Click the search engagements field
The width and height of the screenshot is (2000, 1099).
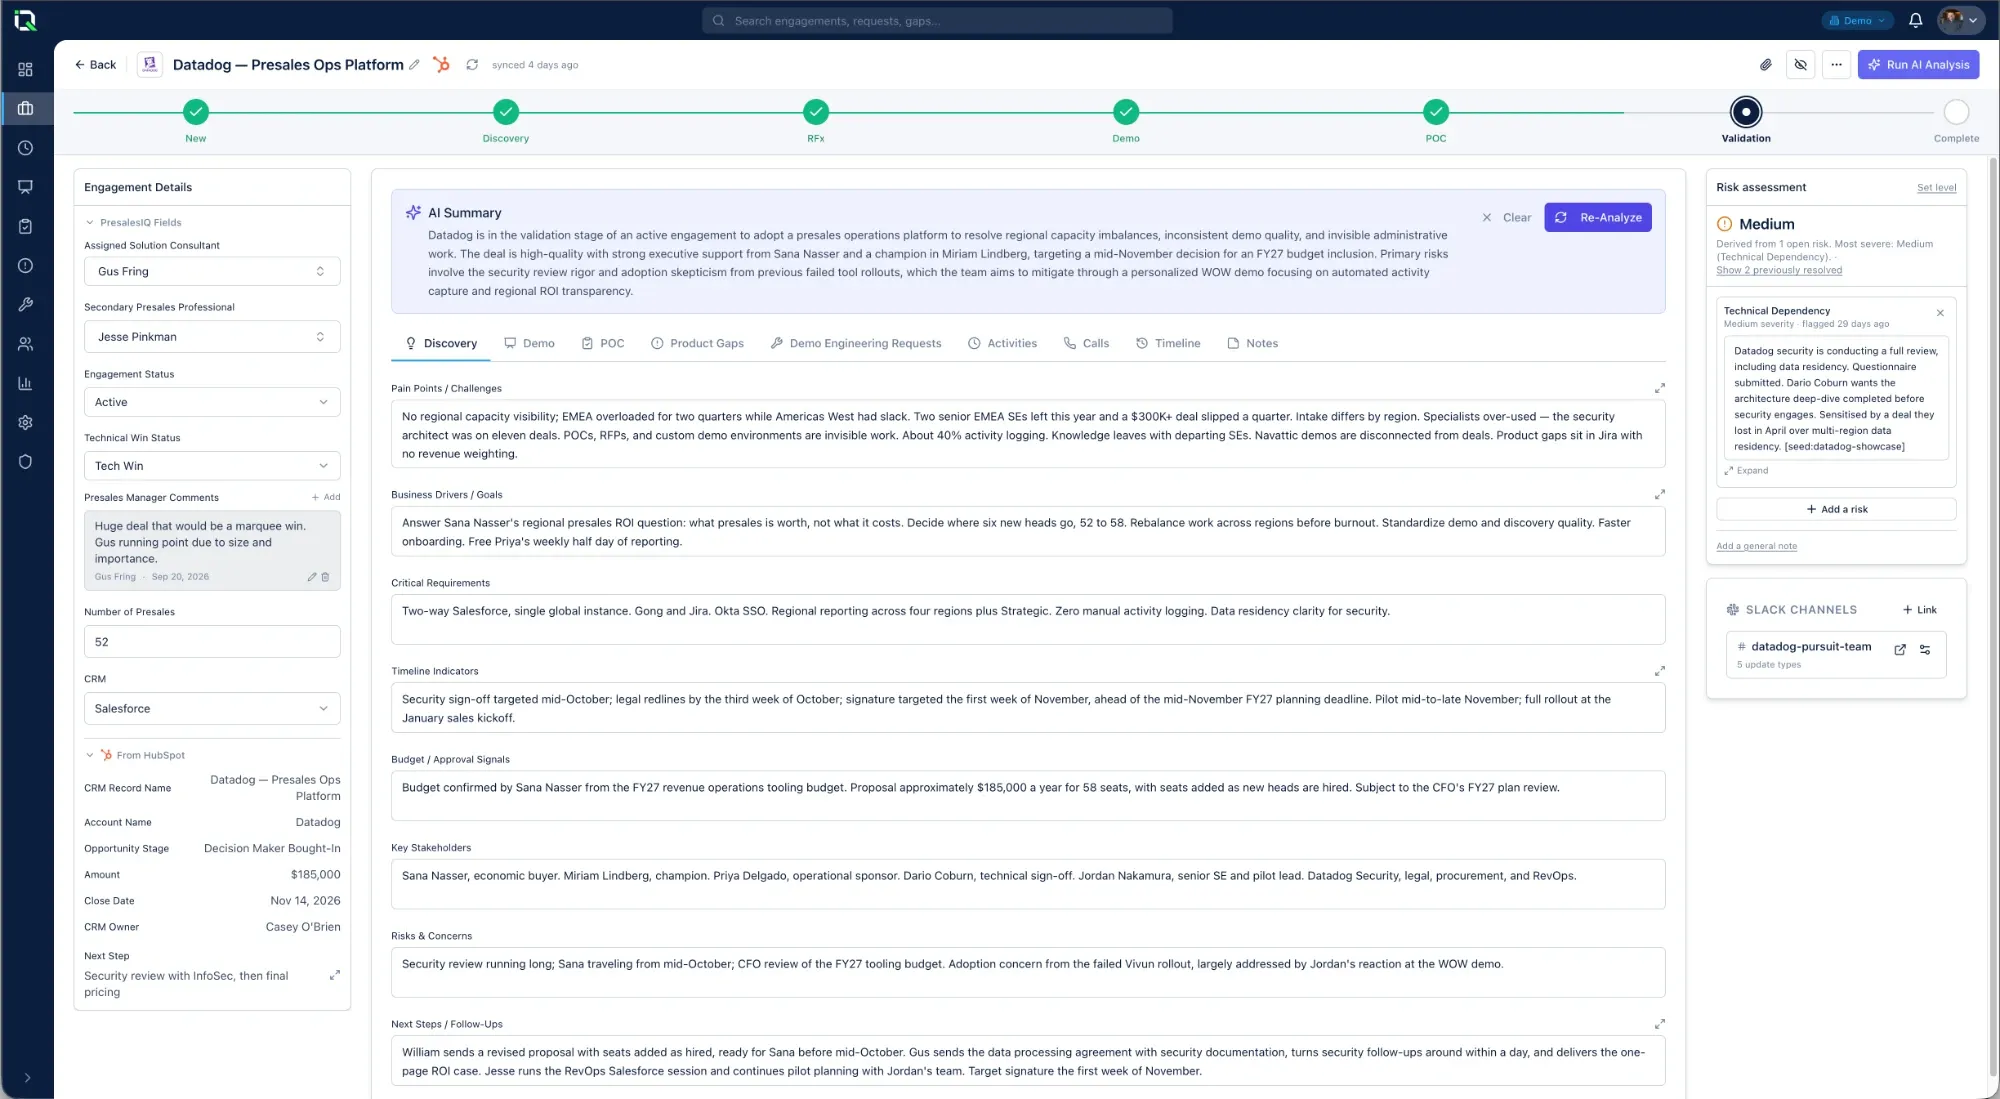click(x=937, y=20)
